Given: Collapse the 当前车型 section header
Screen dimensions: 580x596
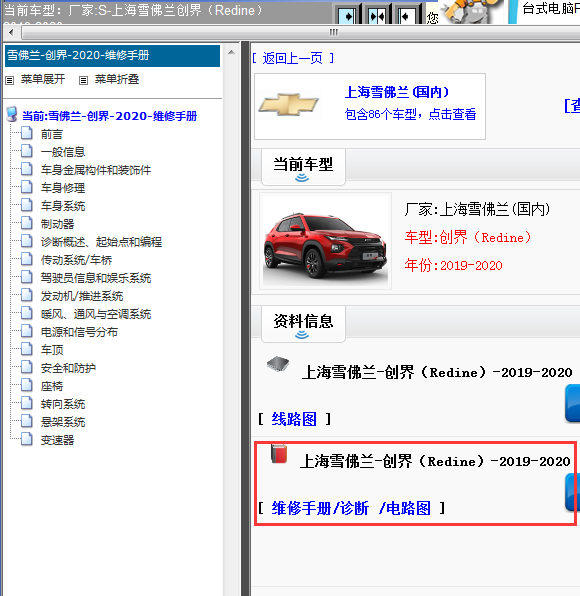Looking at the screenshot, I should [303, 167].
